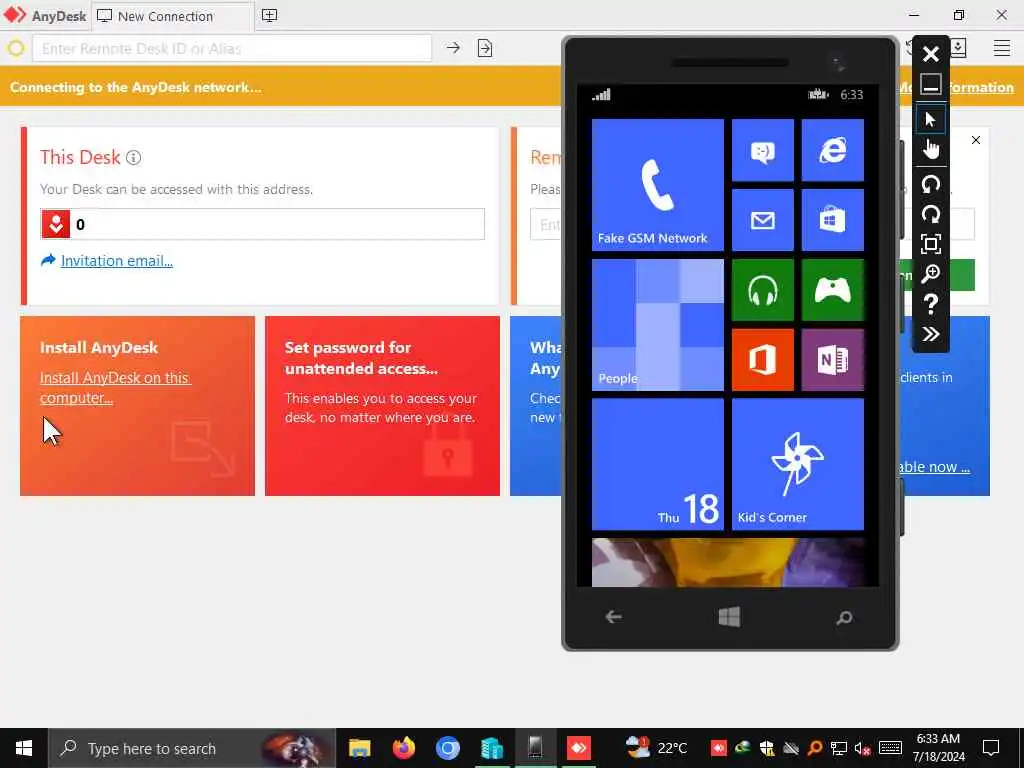Open the calendar tile showing Thu 18

(658, 464)
